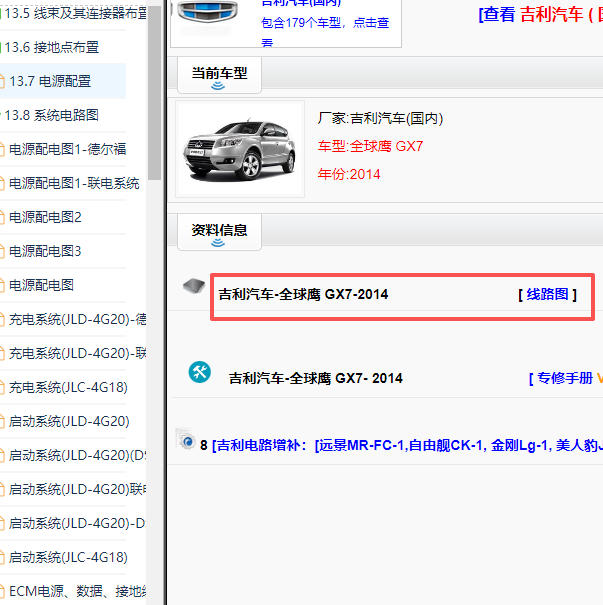Screen dimensions: 603x605
Task: Open 吉利电路增补 远景MR-FC-1 link
Action: pyautogui.click(x=407, y=446)
